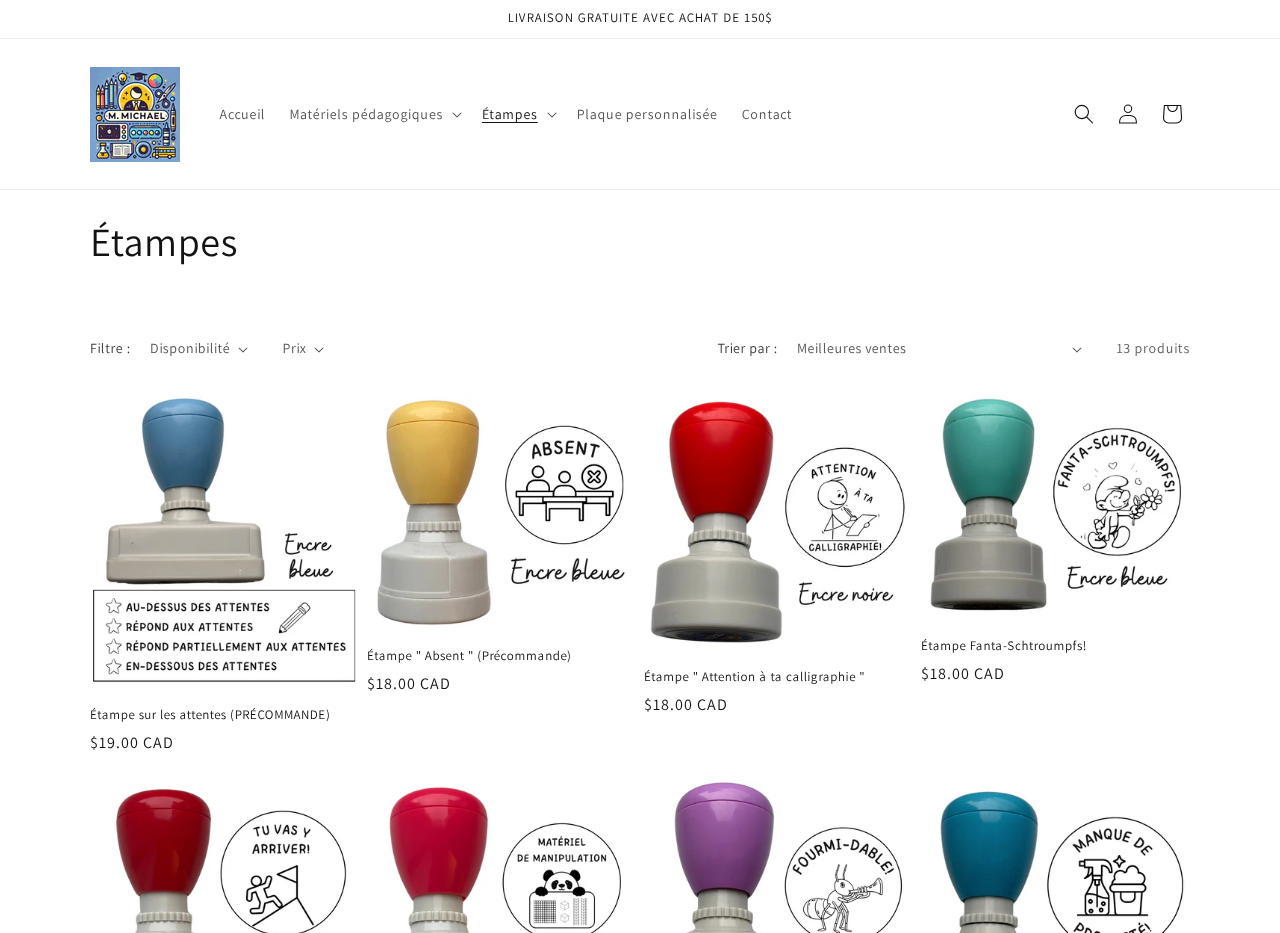The height and width of the screenshot is (933, 1280).
Task: Open Étampe Attention à ta calligraphie link
Action: pyautogui.click(x=754, y=677)
